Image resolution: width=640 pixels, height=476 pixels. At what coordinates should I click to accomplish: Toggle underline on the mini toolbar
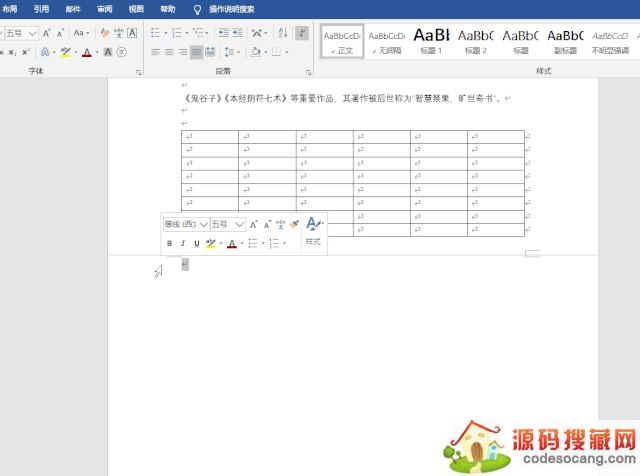(197, 243)
